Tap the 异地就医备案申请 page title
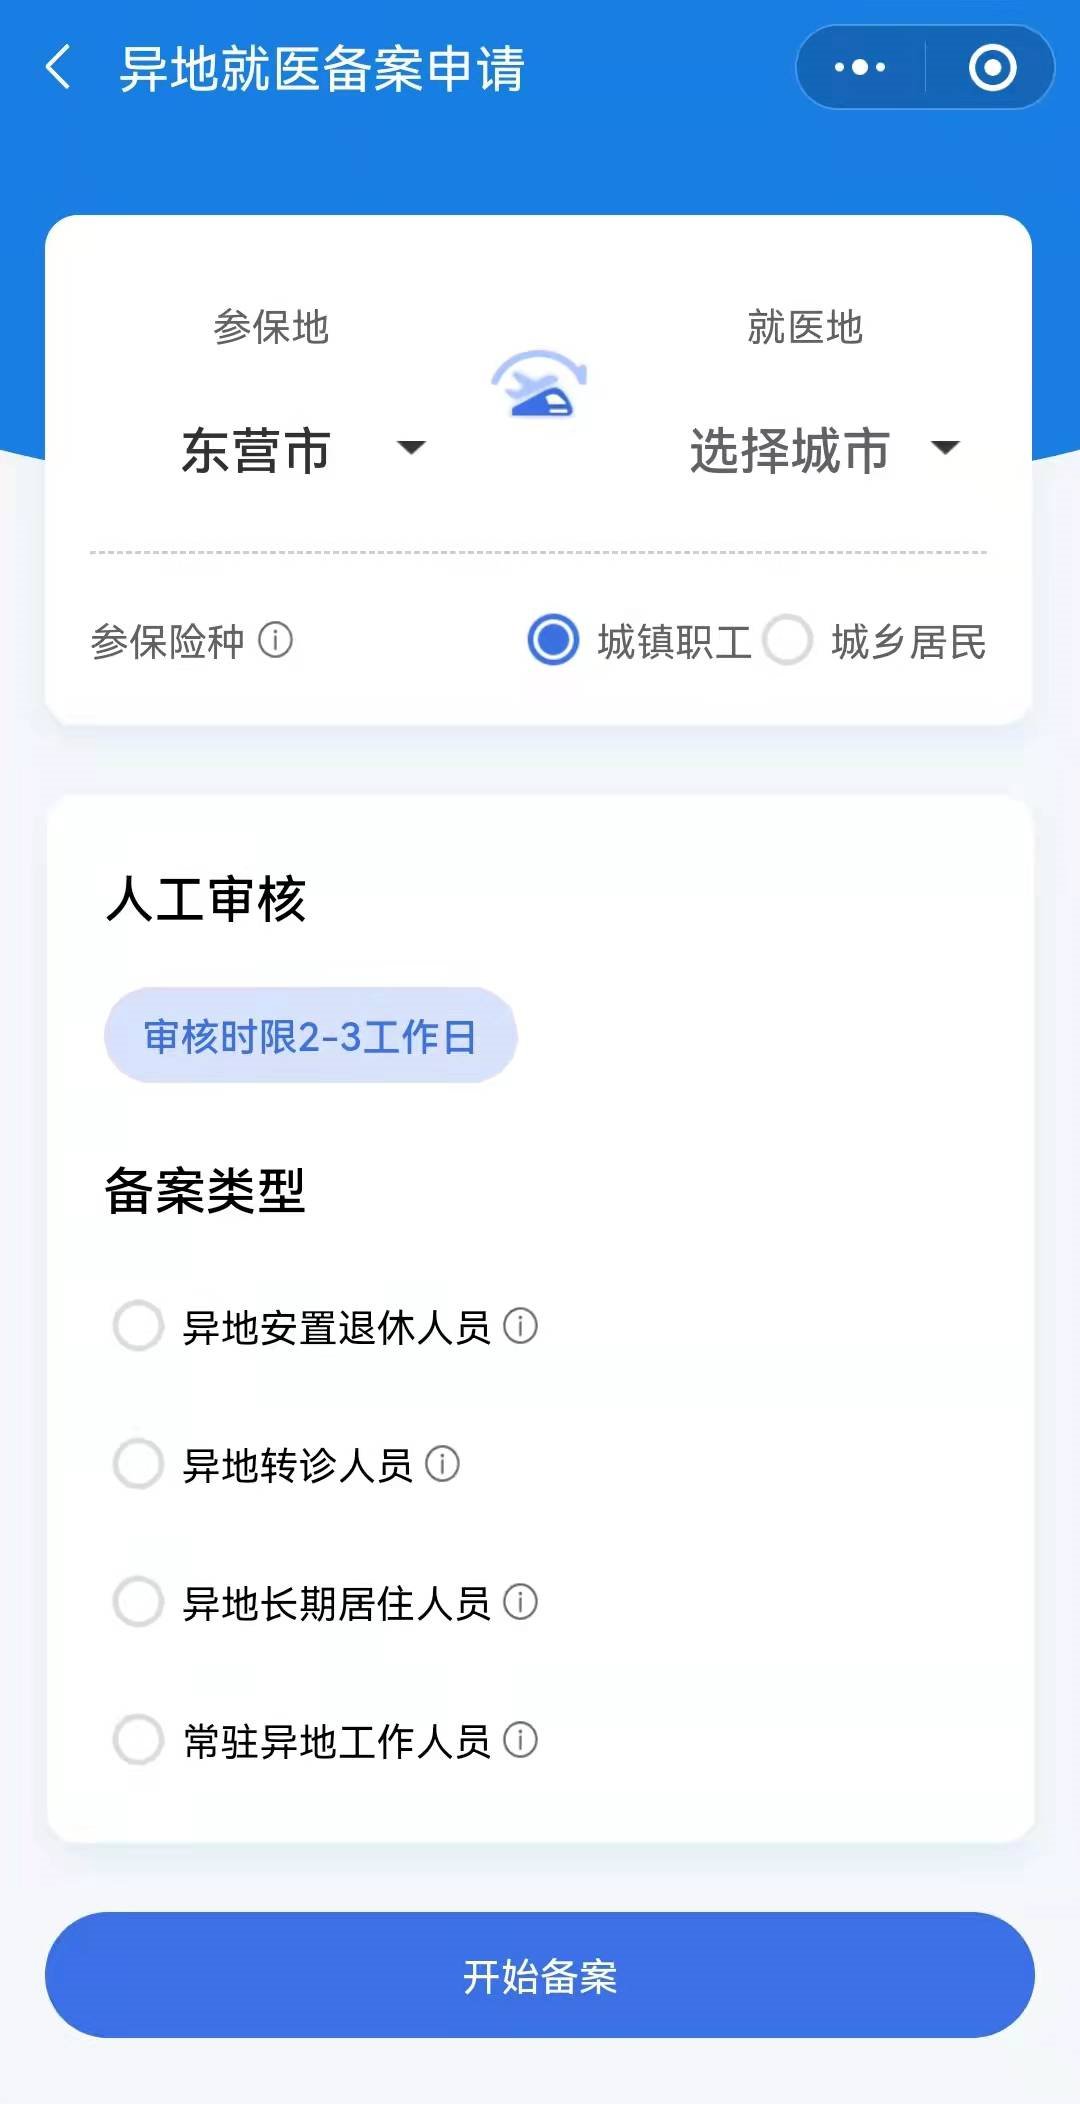The width and height of the screenshot is (1080, 2104). pos(322,68)
